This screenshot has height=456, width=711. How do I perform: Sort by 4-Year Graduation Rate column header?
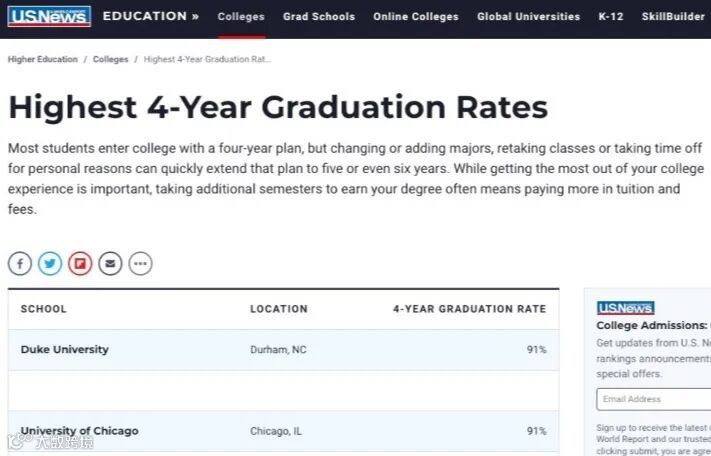coord(469,309)
